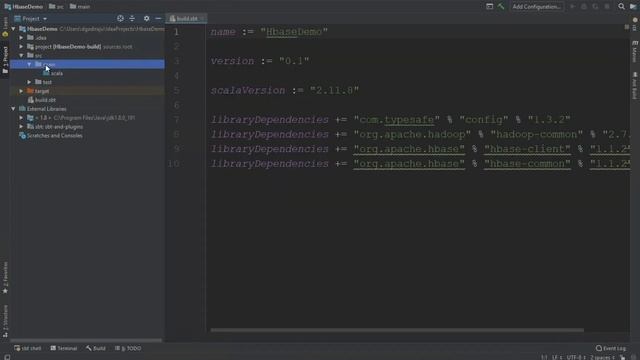
Task: Click the read-only lock icon in status bar
Action: point(622,358)
